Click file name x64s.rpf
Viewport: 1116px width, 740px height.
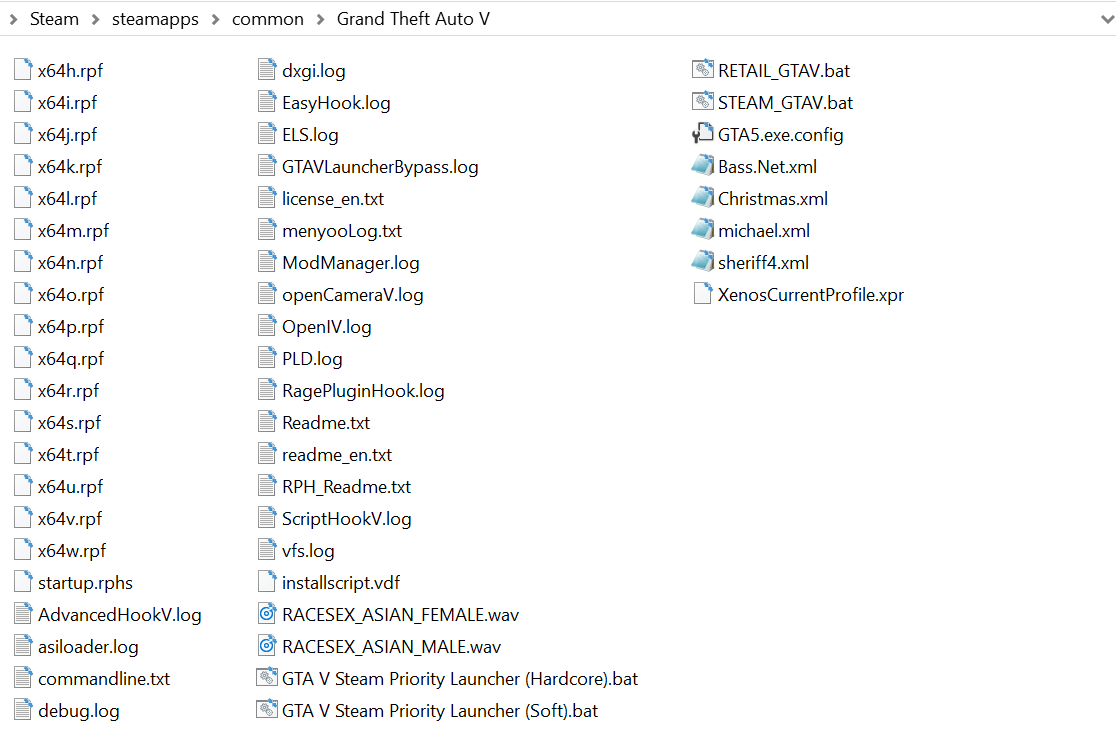click(x=69, y=423)
